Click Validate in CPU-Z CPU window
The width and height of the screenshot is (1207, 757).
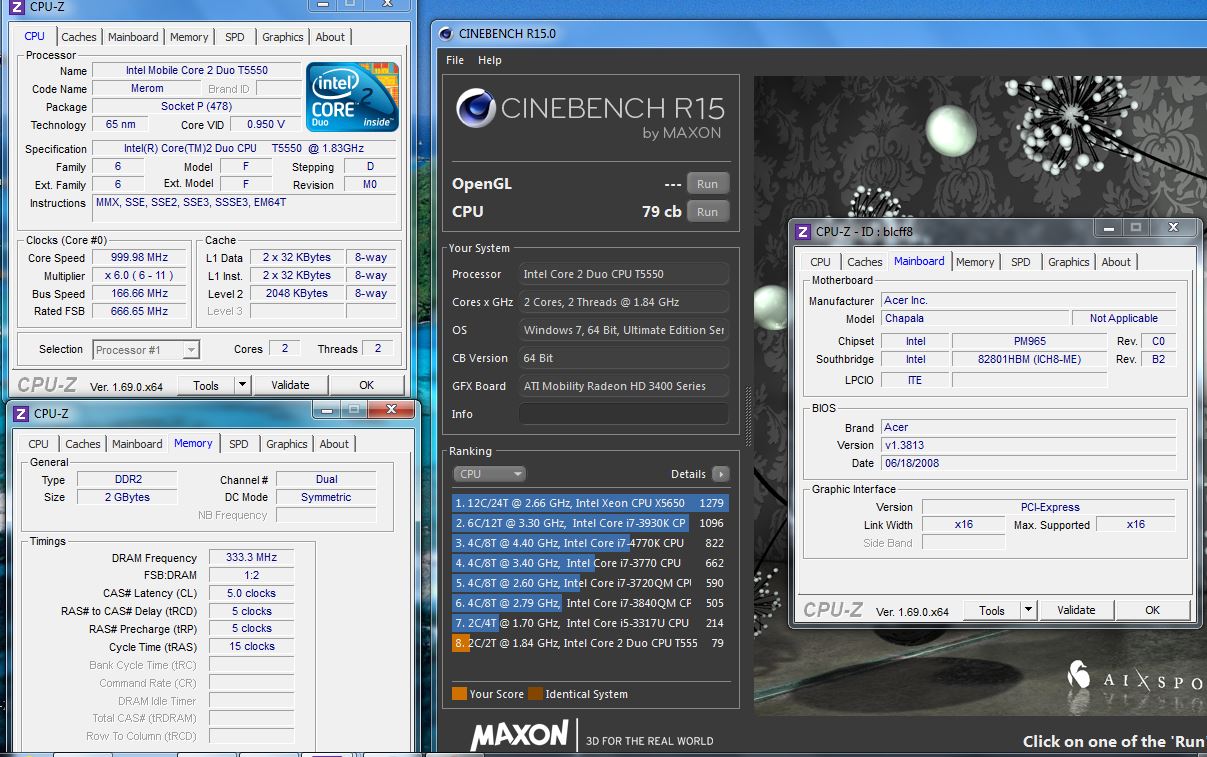(290, 385)
